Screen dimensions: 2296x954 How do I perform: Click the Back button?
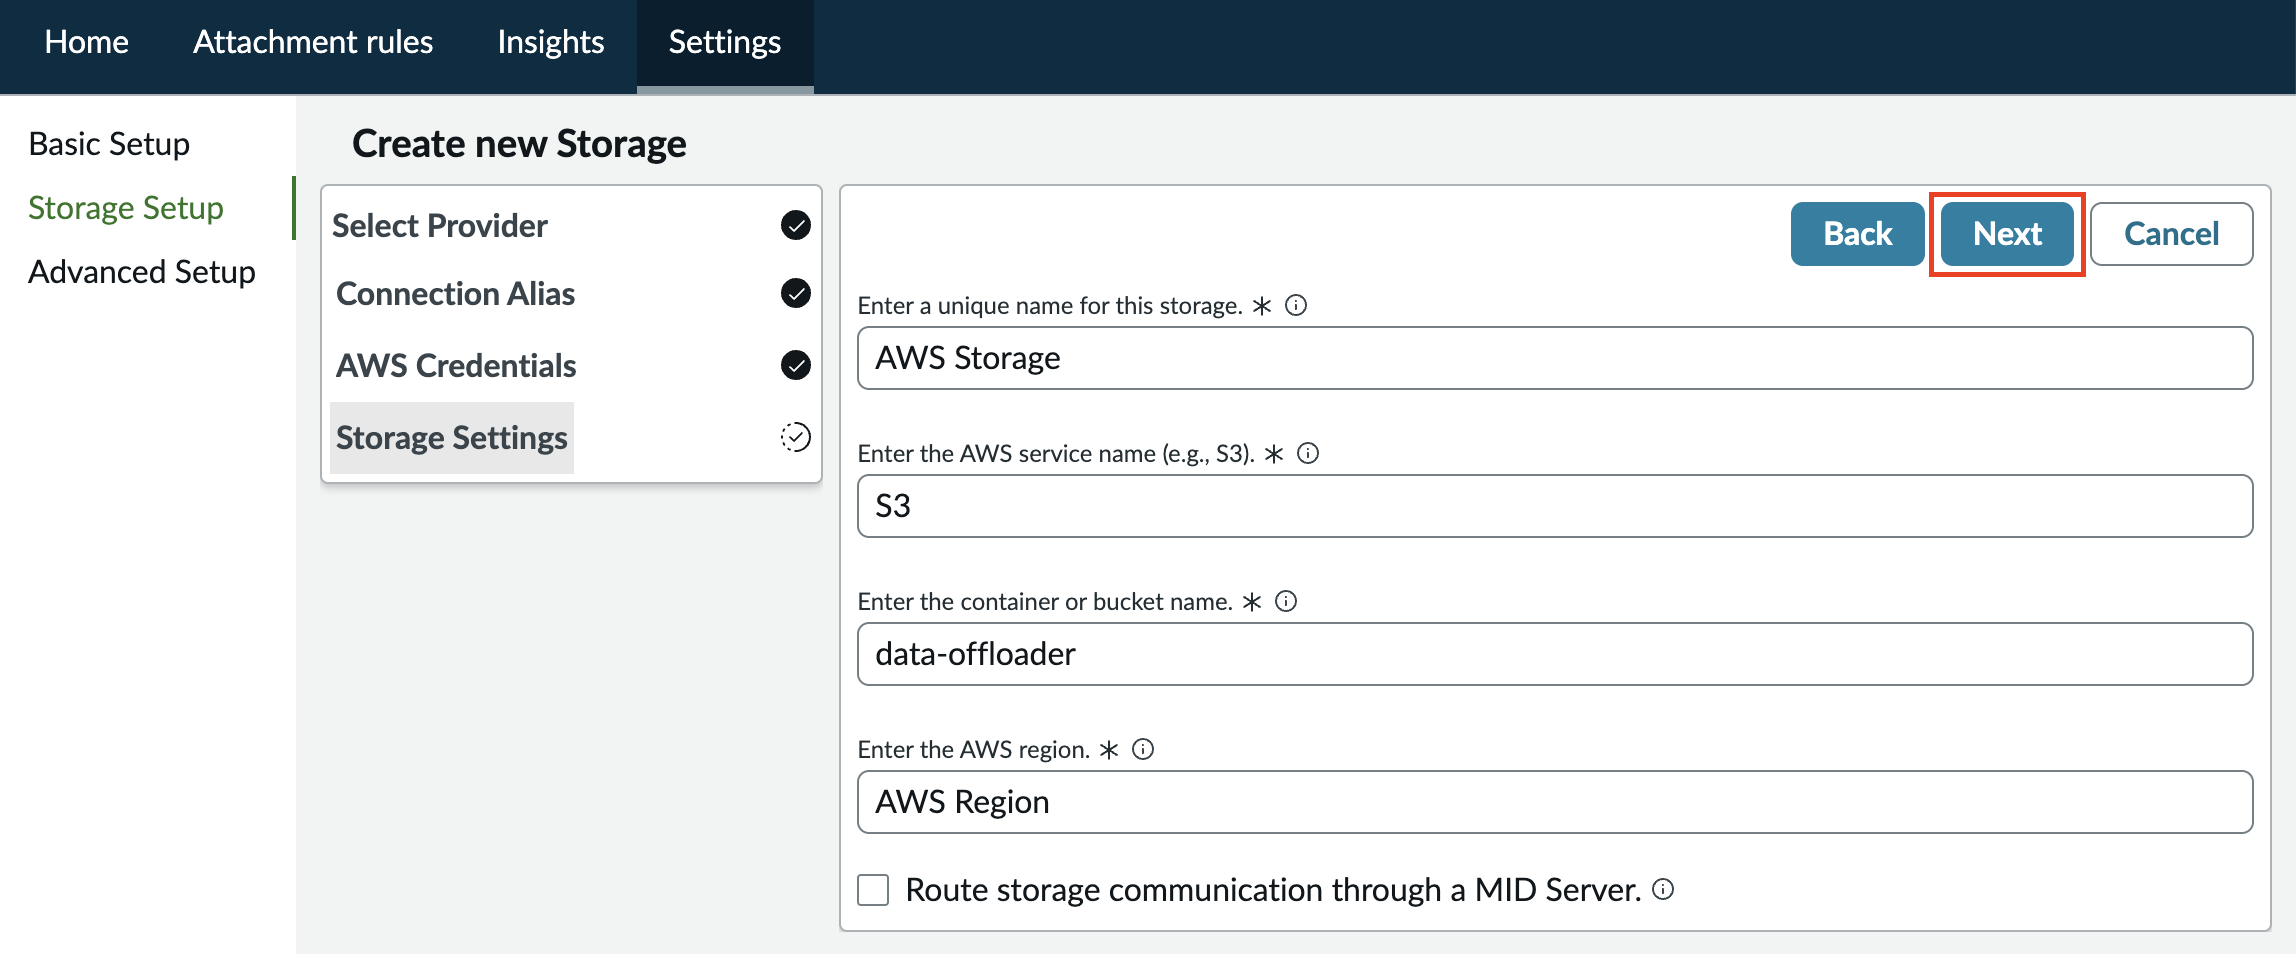1858,234
